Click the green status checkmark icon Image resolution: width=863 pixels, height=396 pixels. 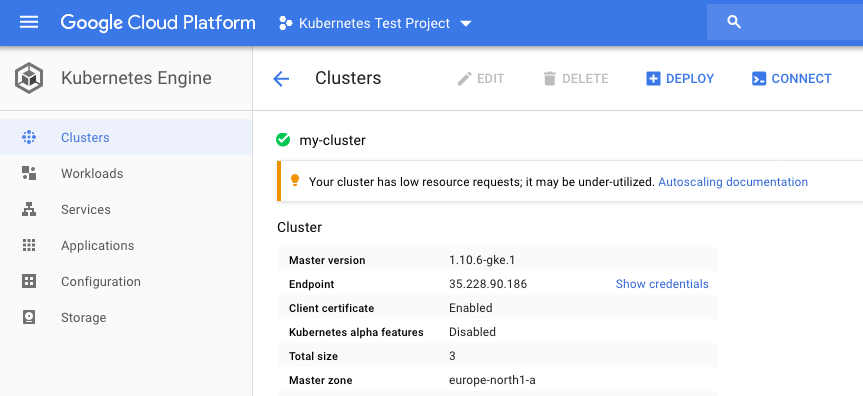pos(283,140)
